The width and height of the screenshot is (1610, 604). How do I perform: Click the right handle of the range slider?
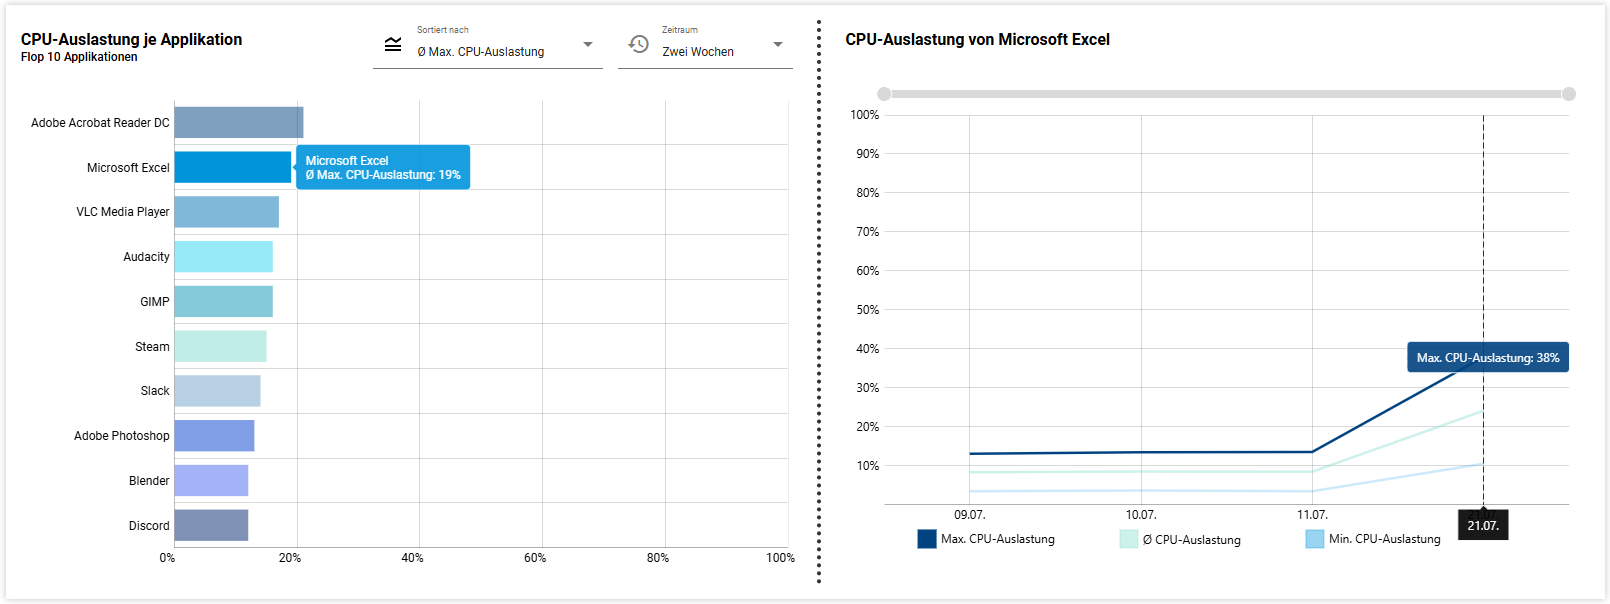(x=1569, y=94)
